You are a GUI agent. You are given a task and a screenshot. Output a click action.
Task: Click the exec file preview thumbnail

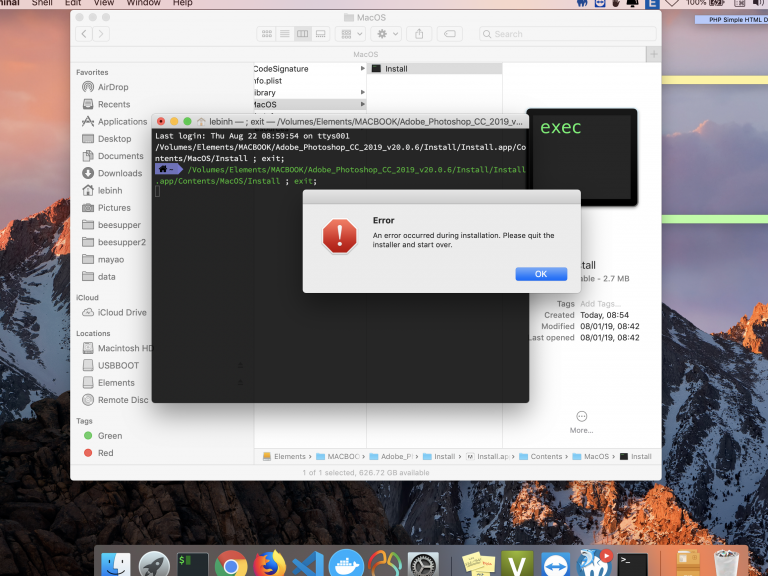pos(582,157)
